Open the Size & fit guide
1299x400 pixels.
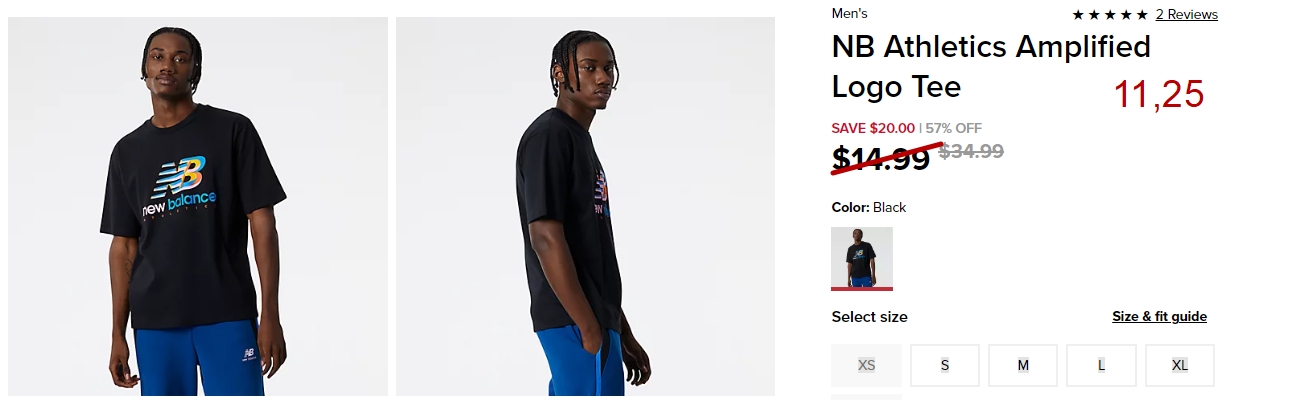pyautogui.click(x=1159, y=316)
